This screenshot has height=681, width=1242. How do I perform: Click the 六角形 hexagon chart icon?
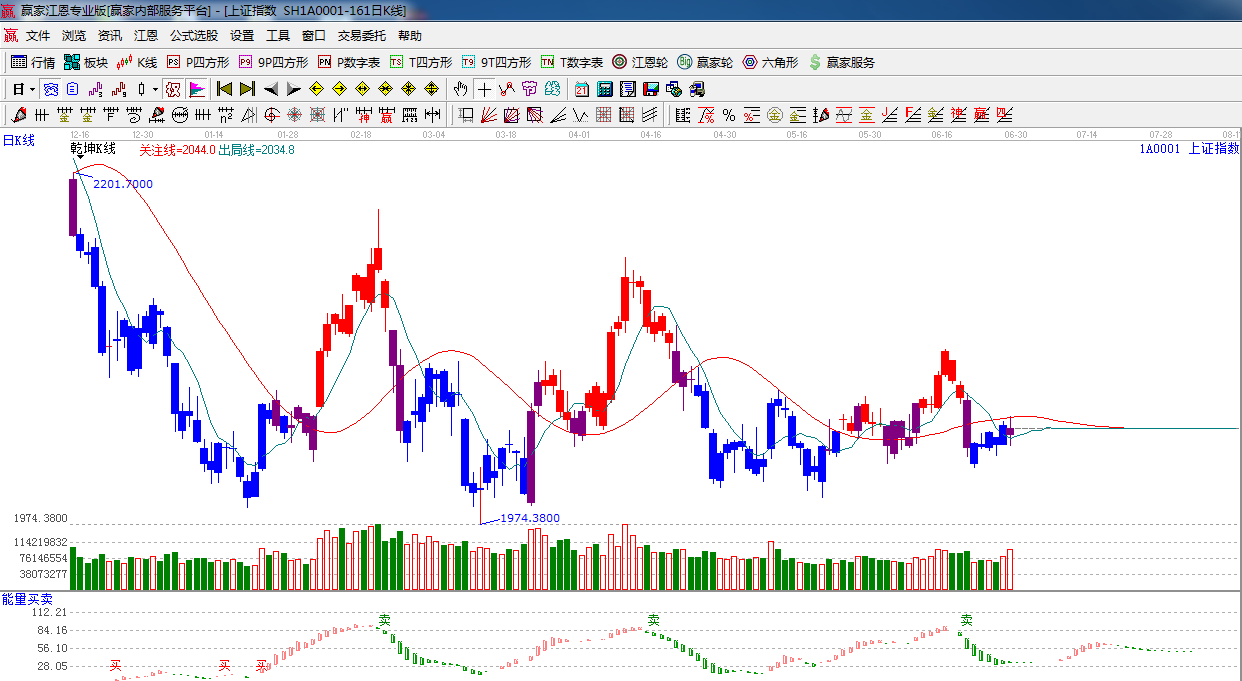pyautogui.click(x=770, y=62)
